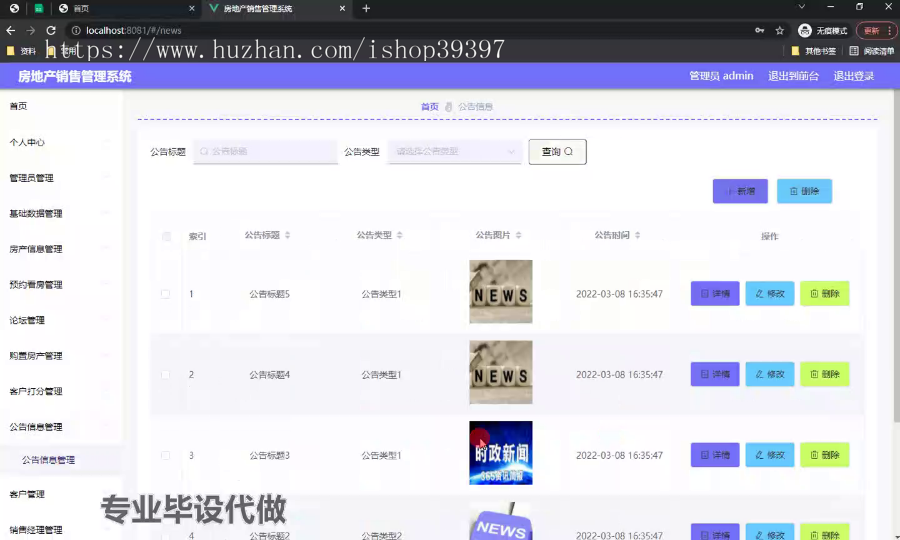Click 修改 for row 公告标题4

[x=770, y=374]
